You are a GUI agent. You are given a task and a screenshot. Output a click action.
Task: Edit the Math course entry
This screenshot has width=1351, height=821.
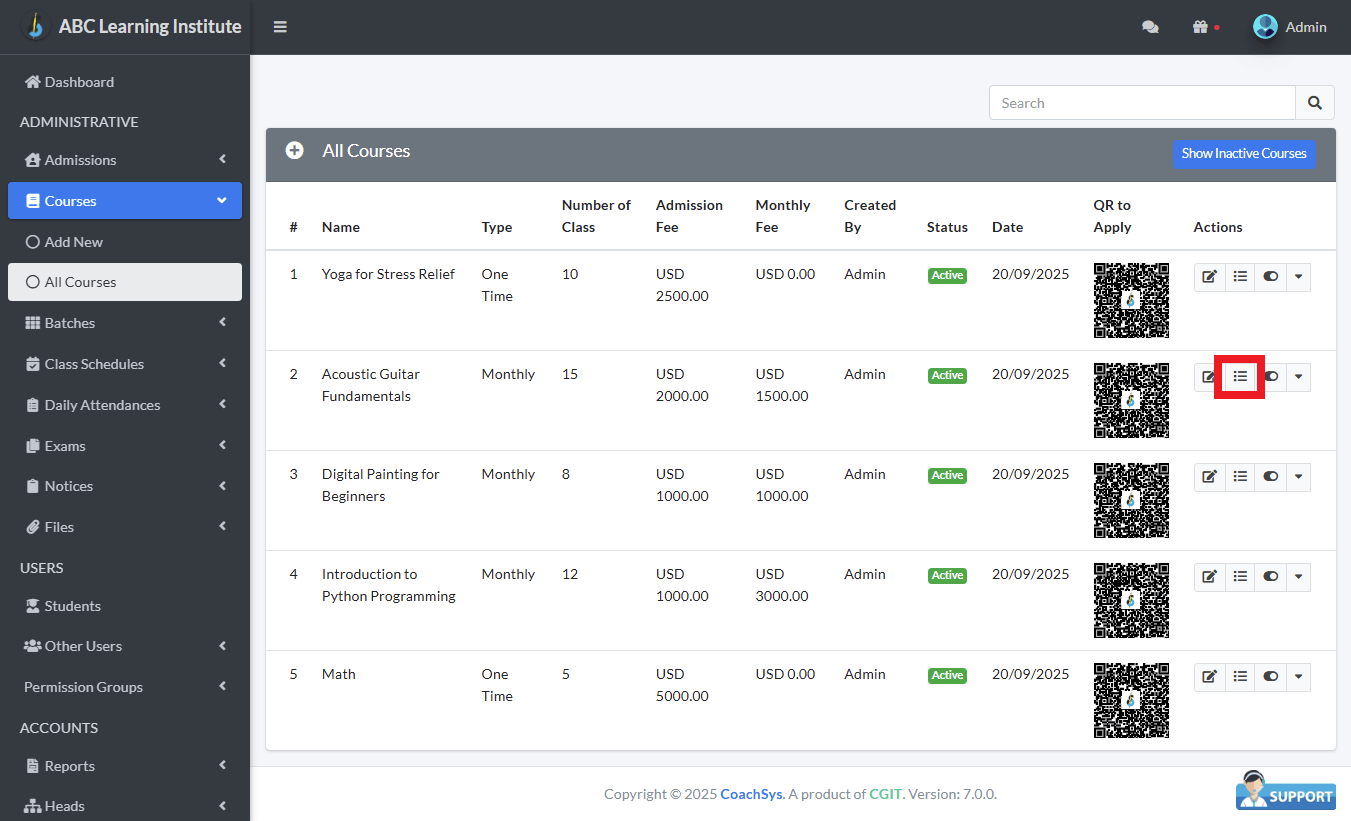click(1209, 677)
